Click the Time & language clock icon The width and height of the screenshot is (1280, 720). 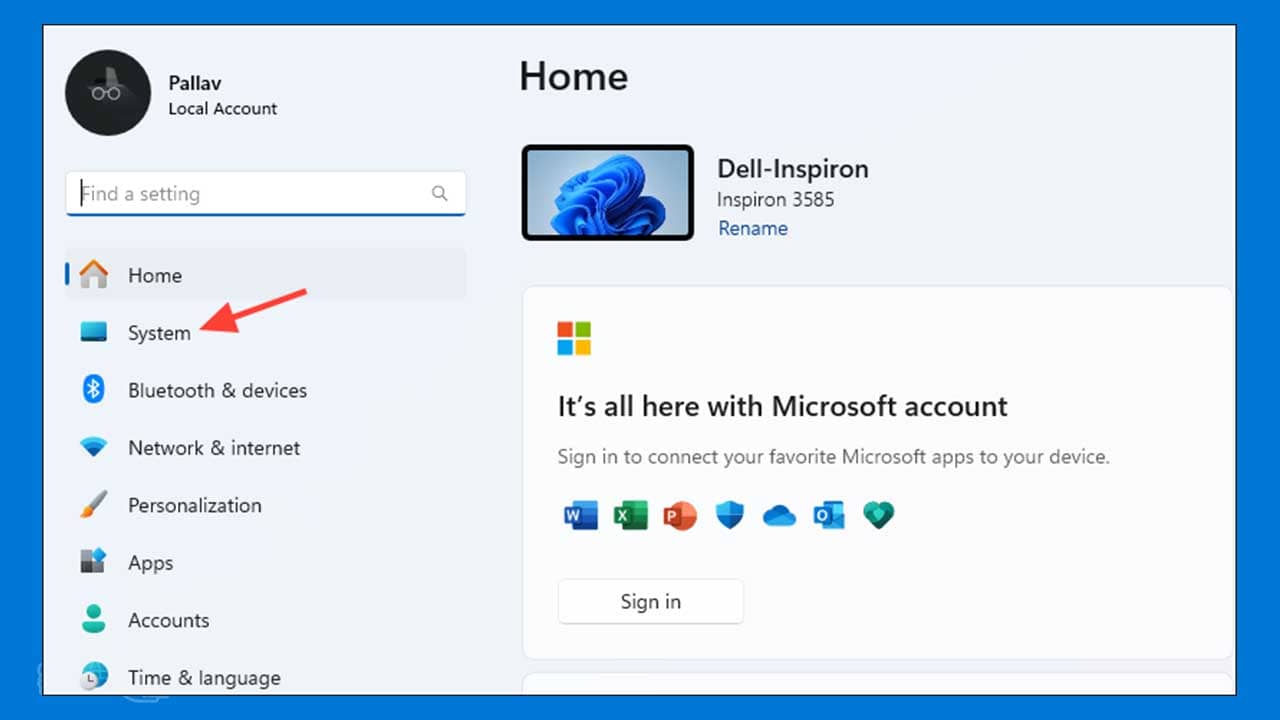click(94, 677)
